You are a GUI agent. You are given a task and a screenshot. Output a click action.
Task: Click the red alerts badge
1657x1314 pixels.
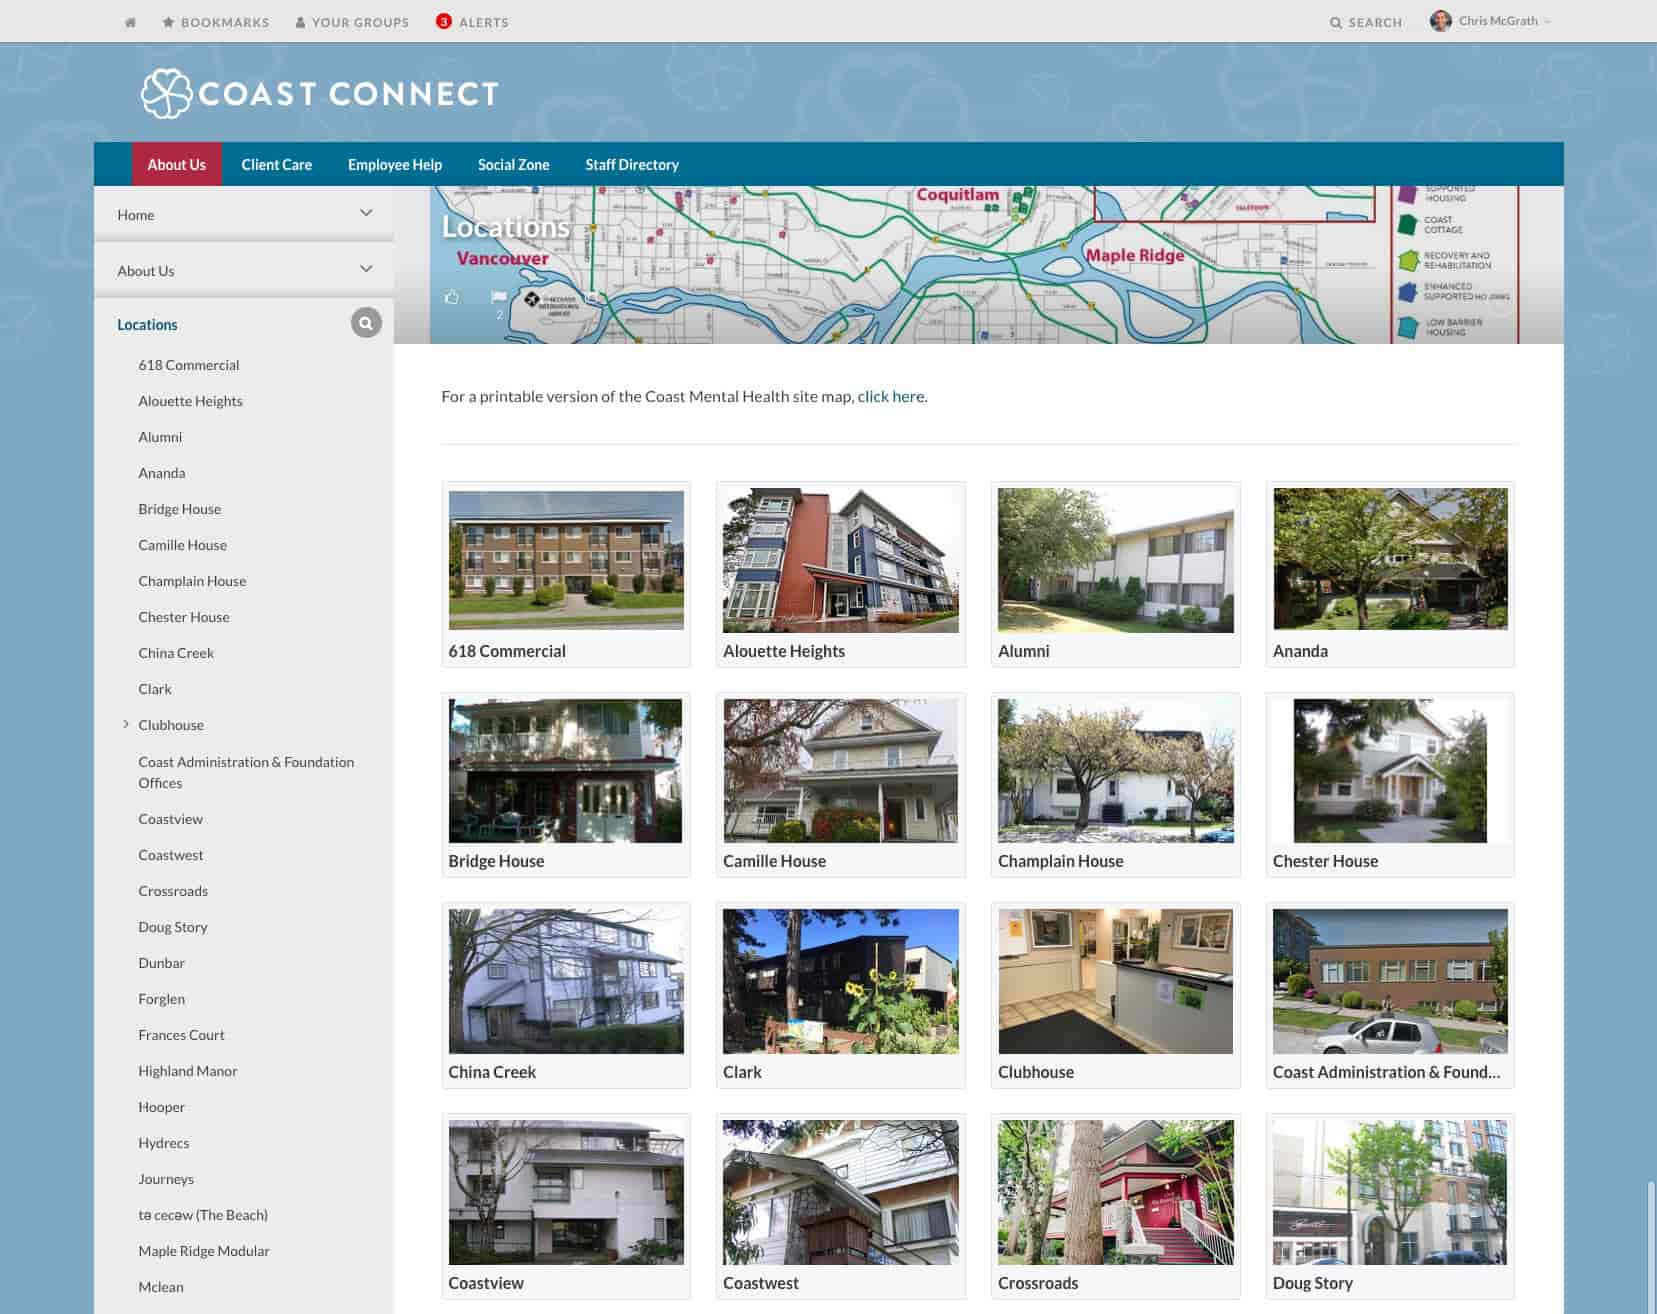coord(444,21)
